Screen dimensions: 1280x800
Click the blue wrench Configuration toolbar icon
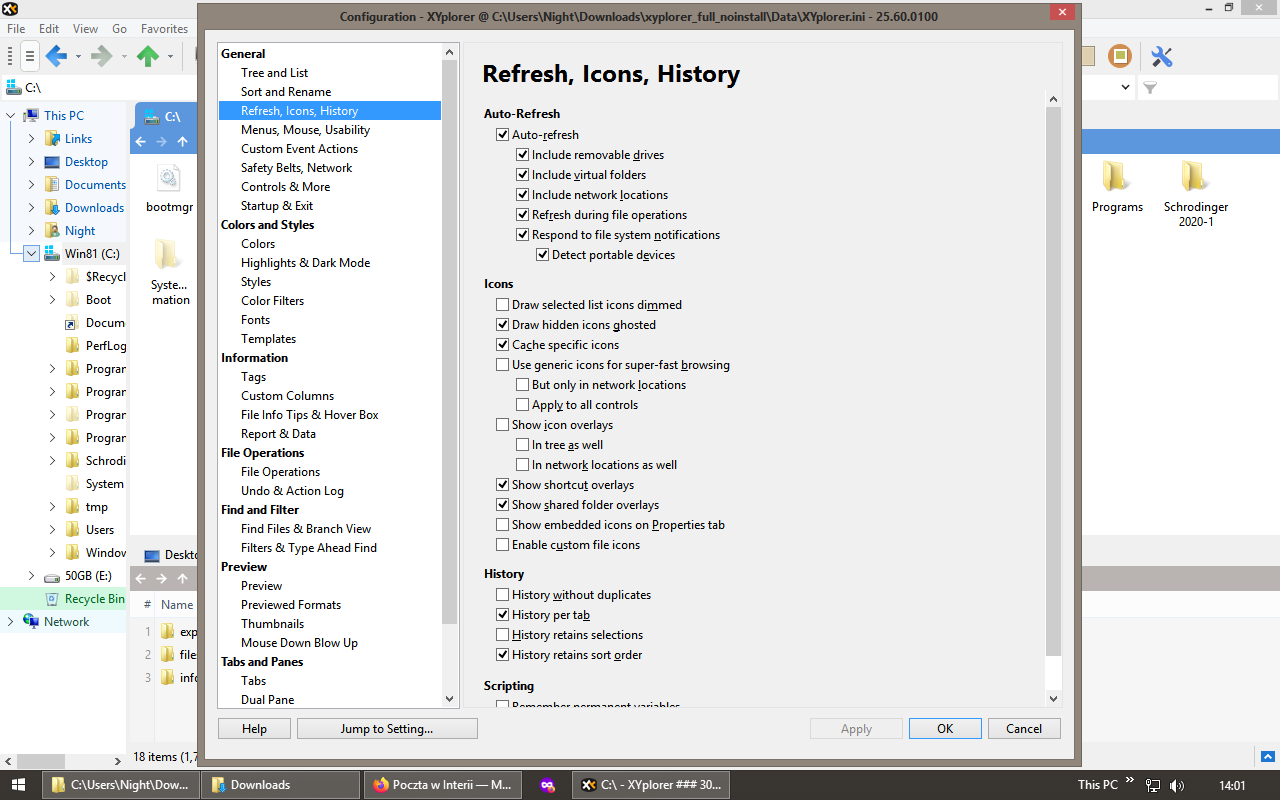pos(1161,57)
